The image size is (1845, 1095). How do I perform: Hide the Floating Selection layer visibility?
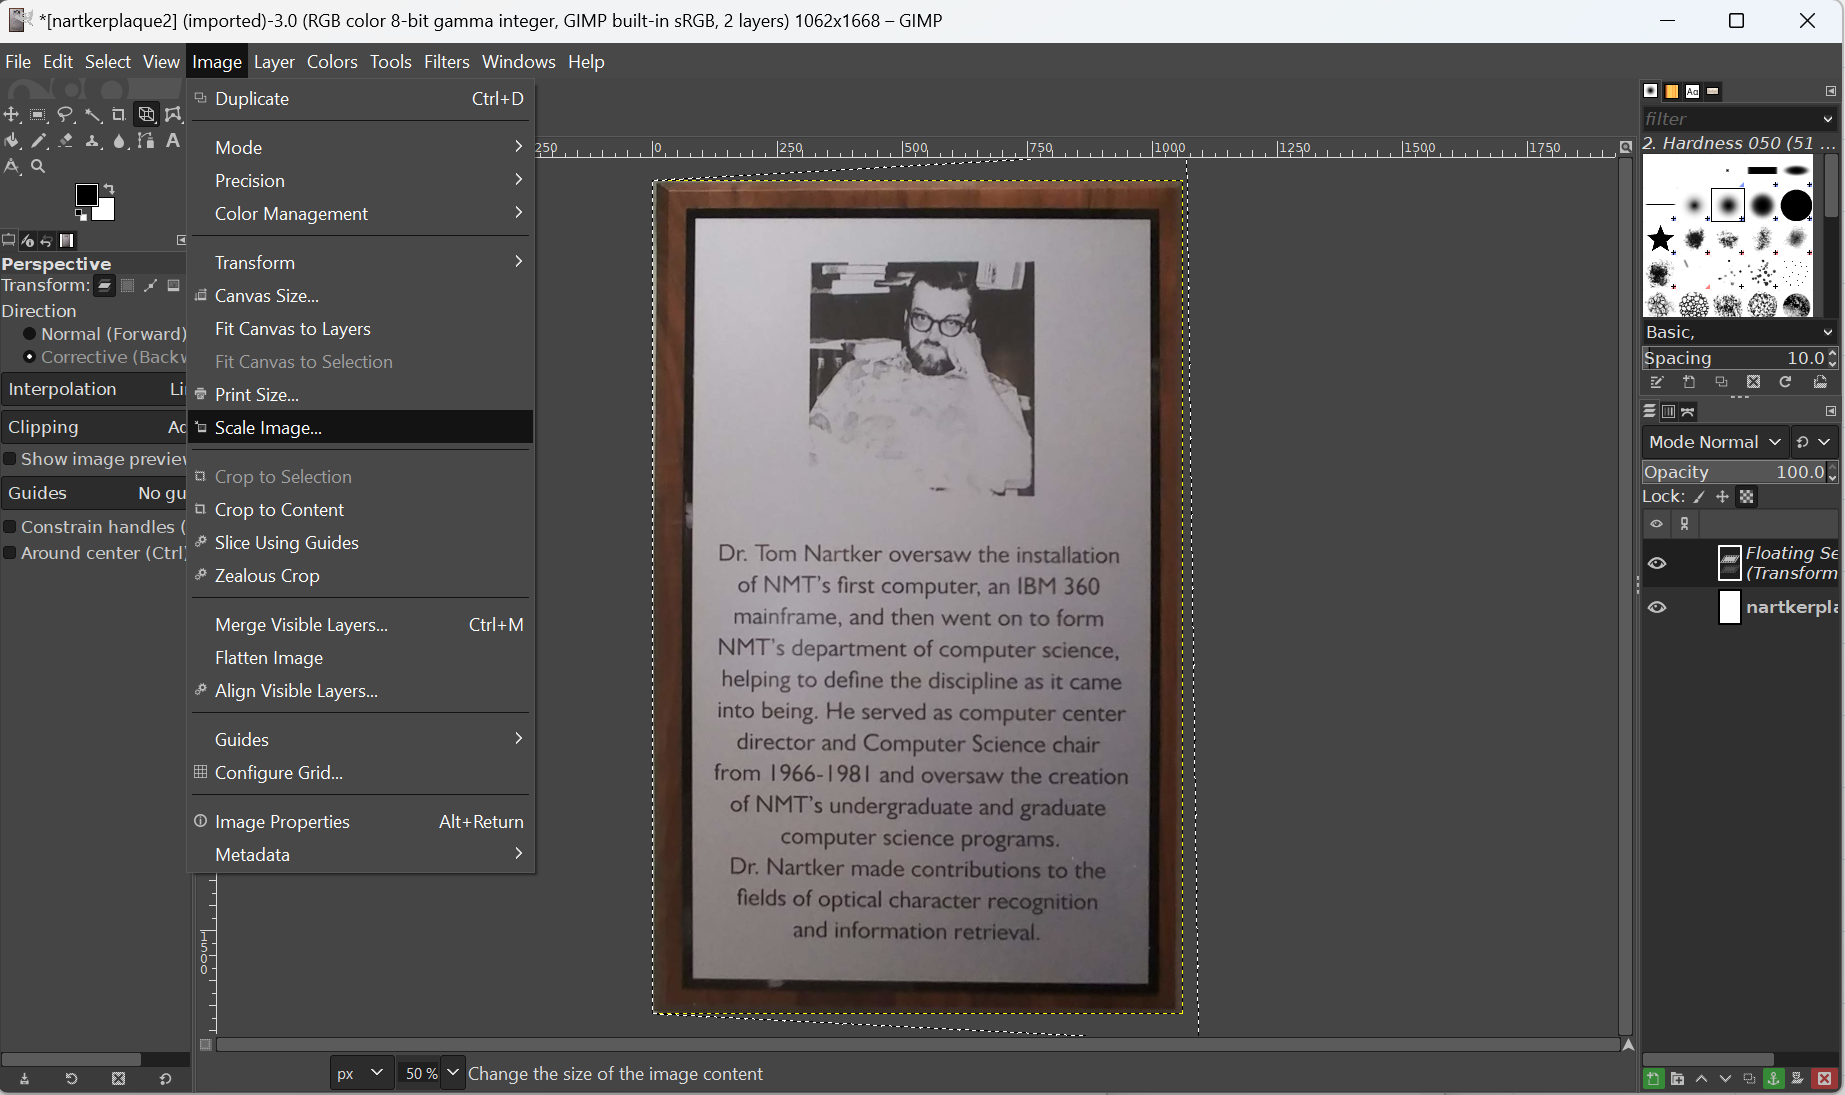(1657, 563)
